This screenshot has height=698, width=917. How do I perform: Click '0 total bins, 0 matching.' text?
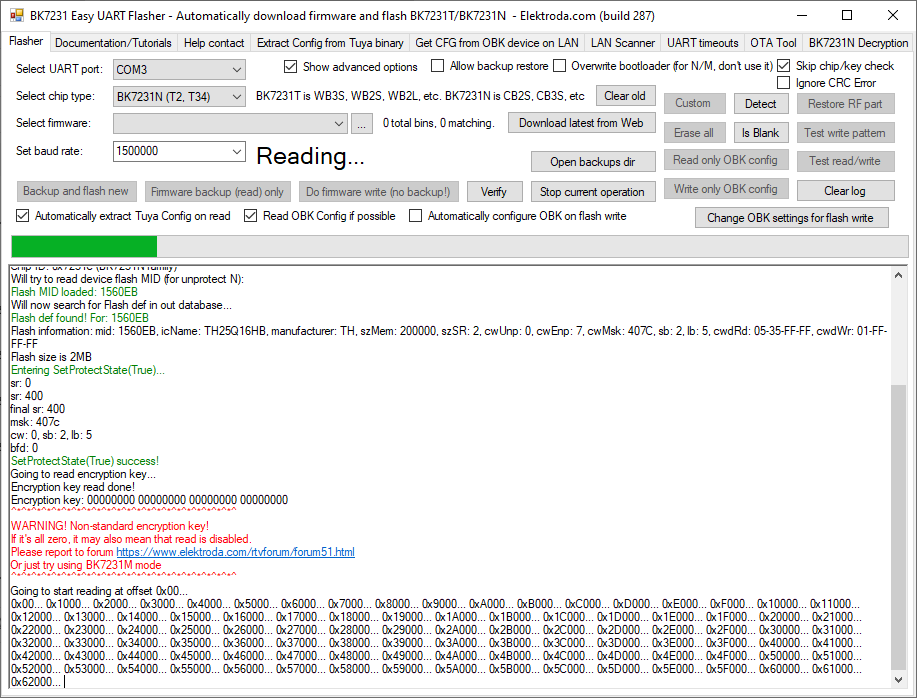coord(439,123)
